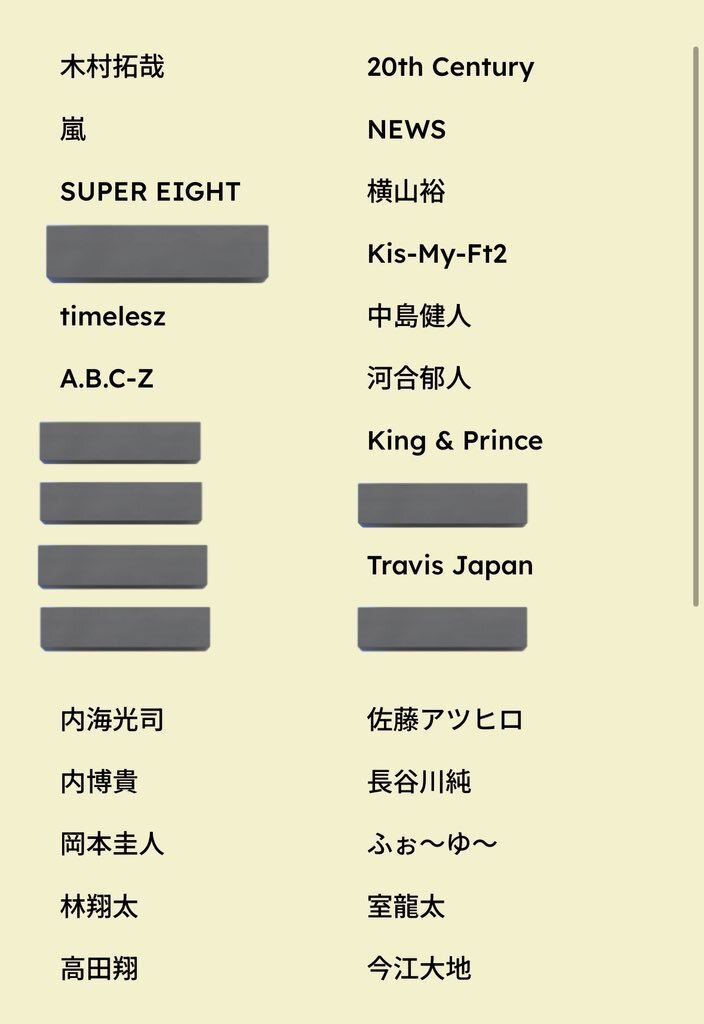The image size is (704, 1024).
Task: Select King & Prince
Action: click(455, 441)
